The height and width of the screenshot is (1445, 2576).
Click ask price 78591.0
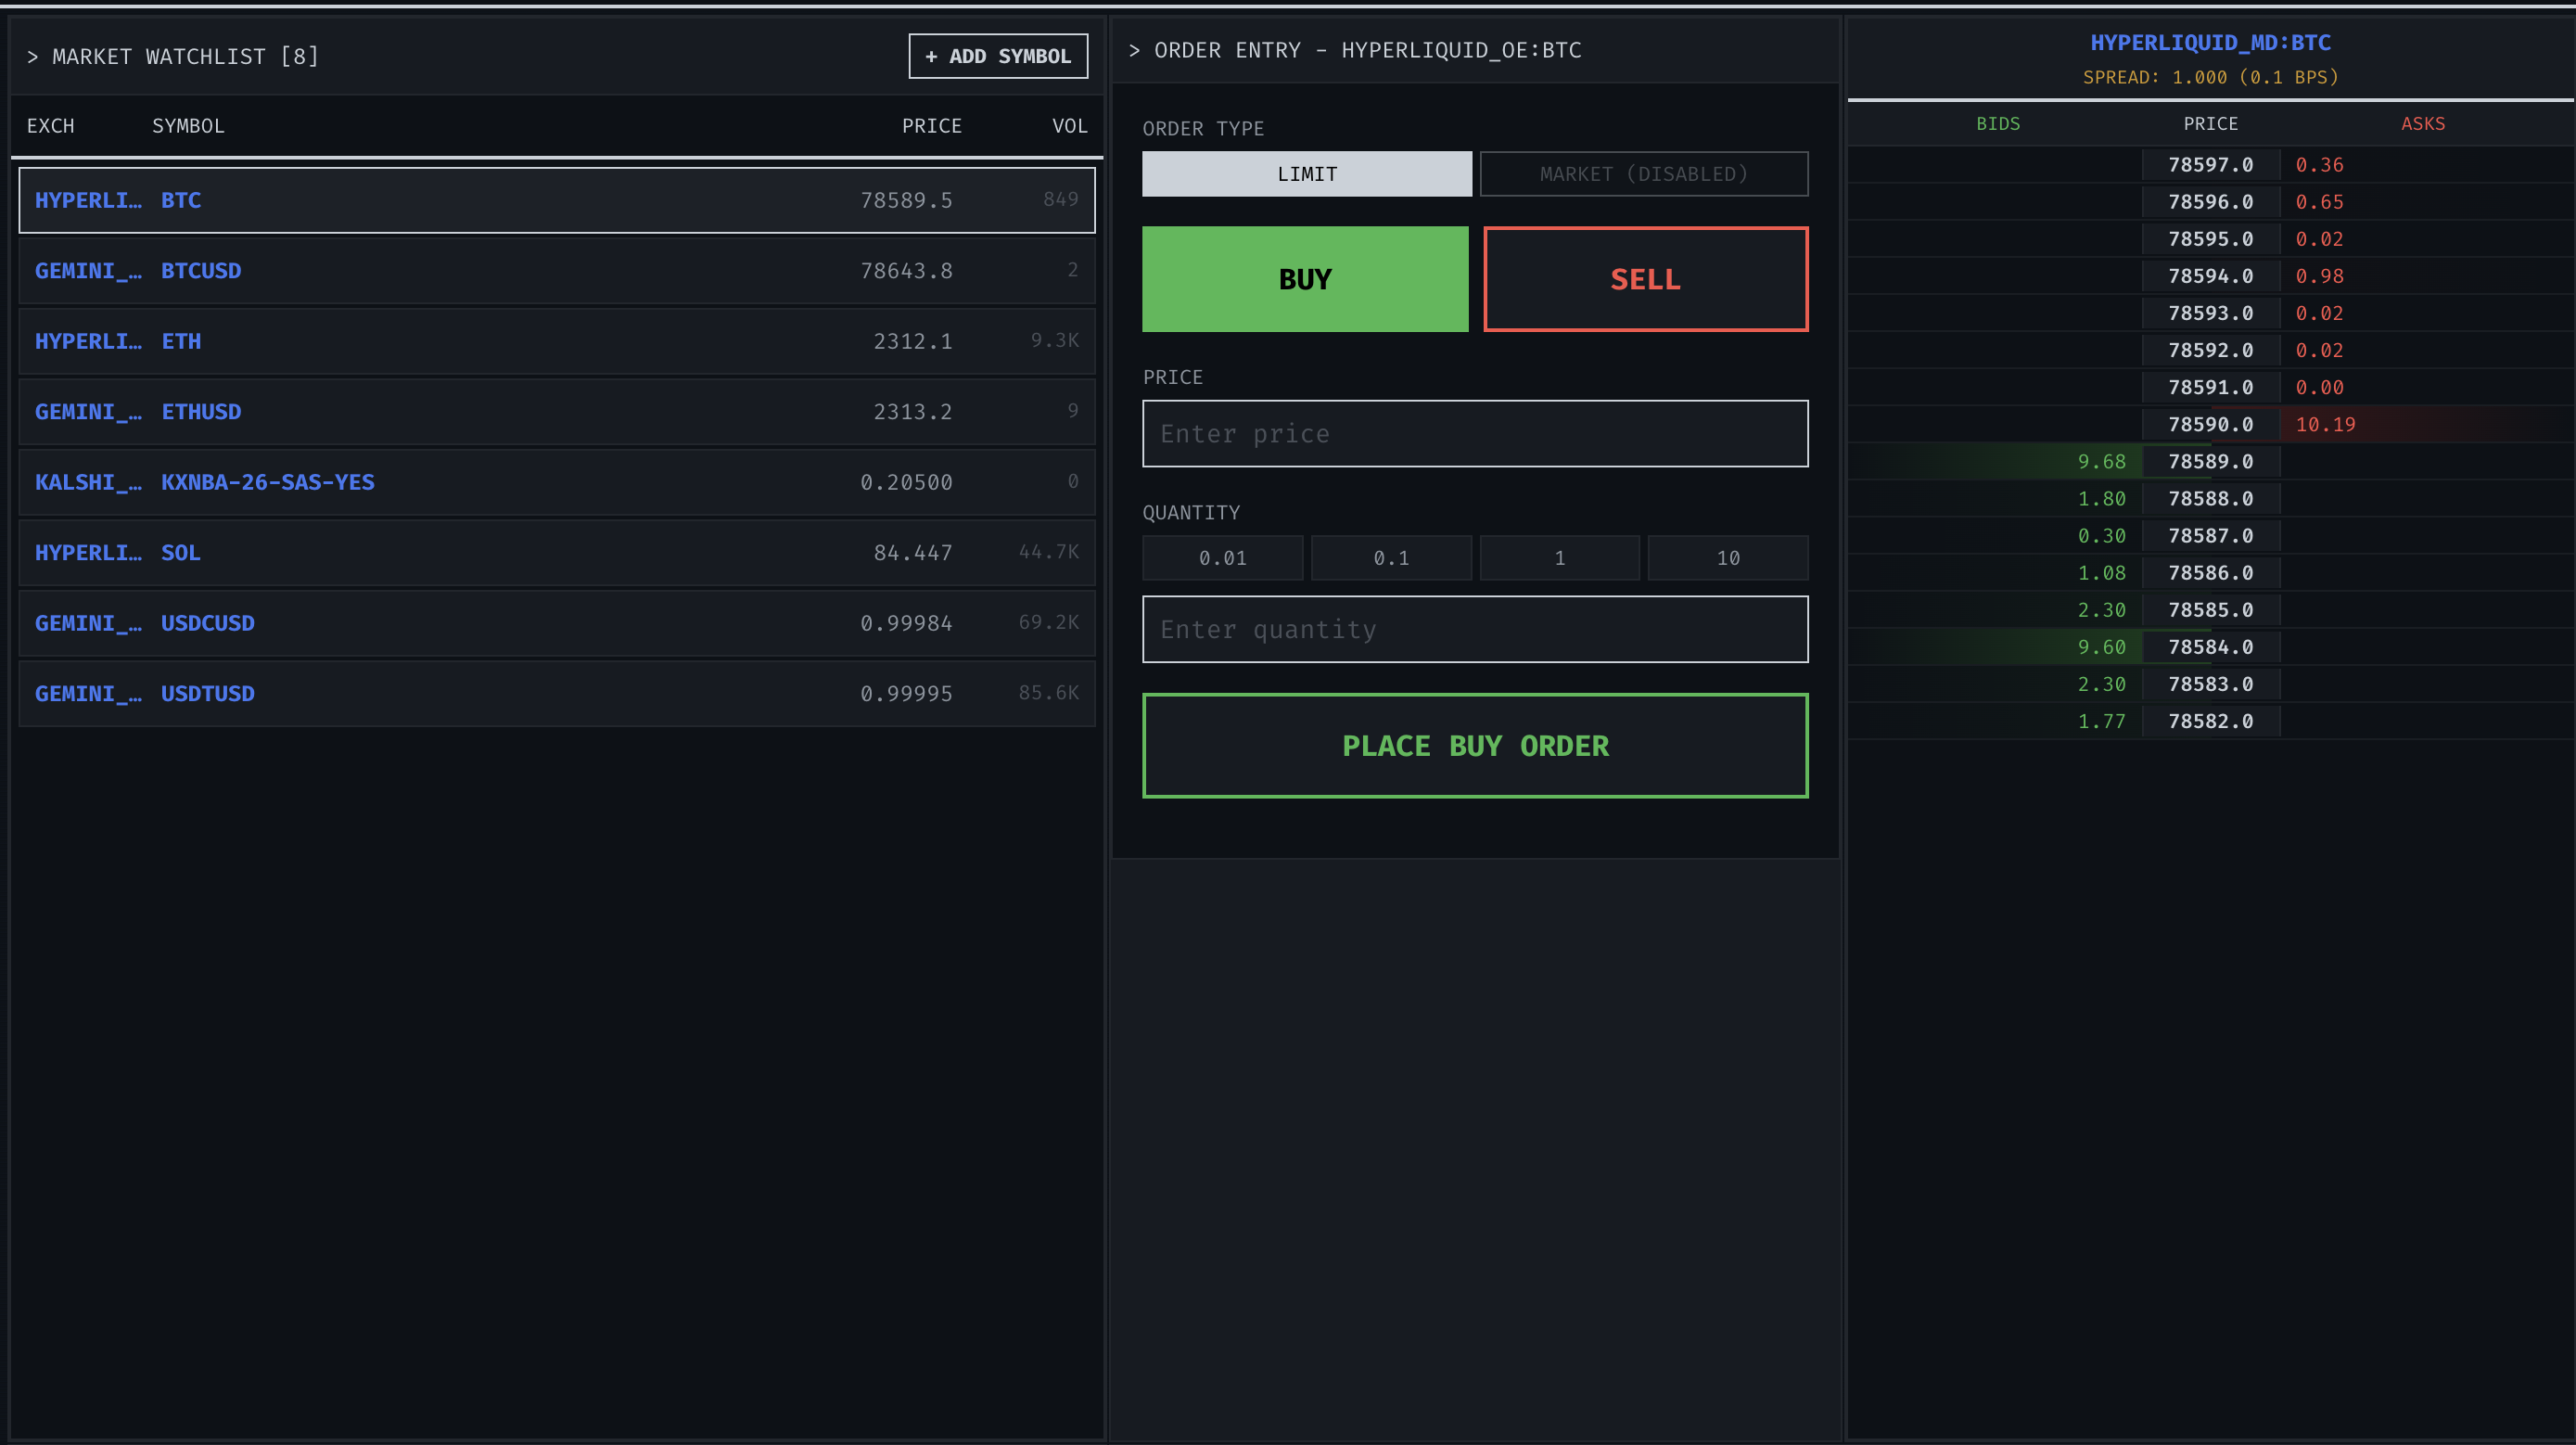click(x=2211, y=387)
